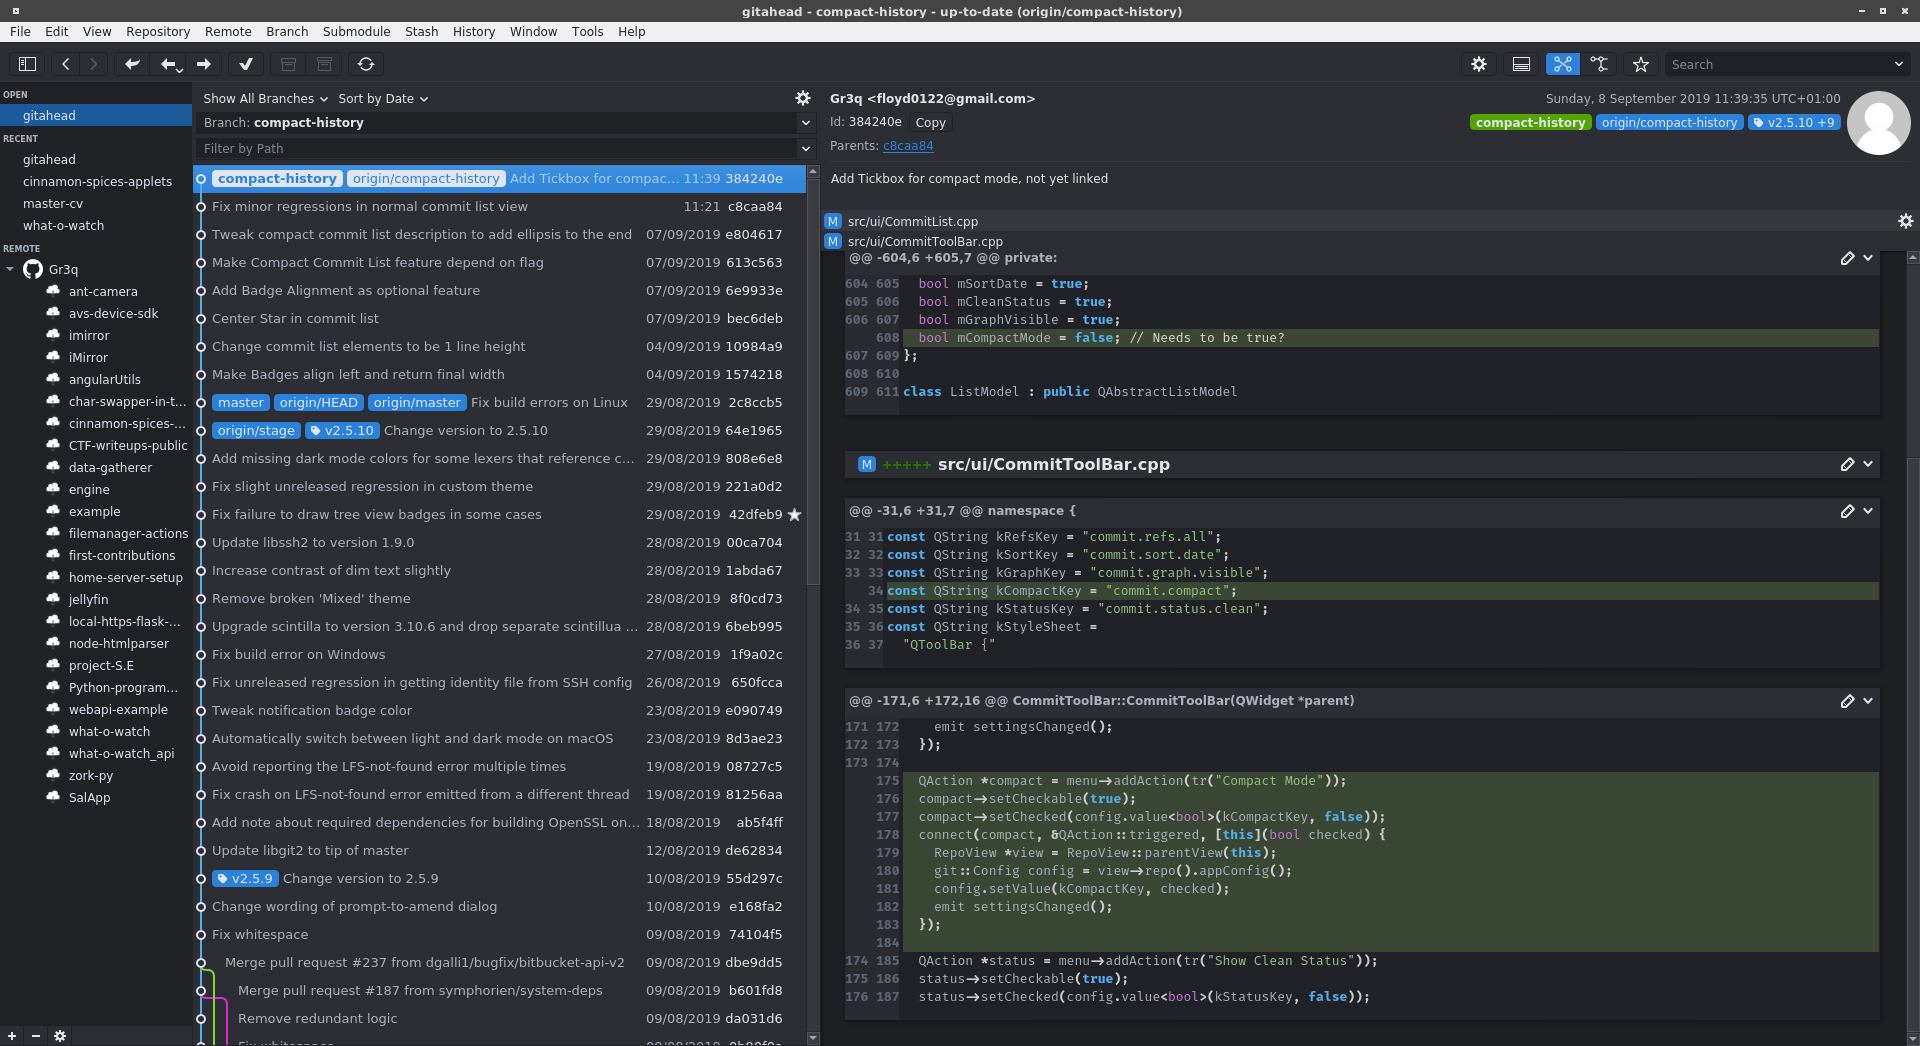Open the Sort by Date dropdown
This screenshot has height=1046, width=1920.
pyautogui.click(x=383, y=98)
